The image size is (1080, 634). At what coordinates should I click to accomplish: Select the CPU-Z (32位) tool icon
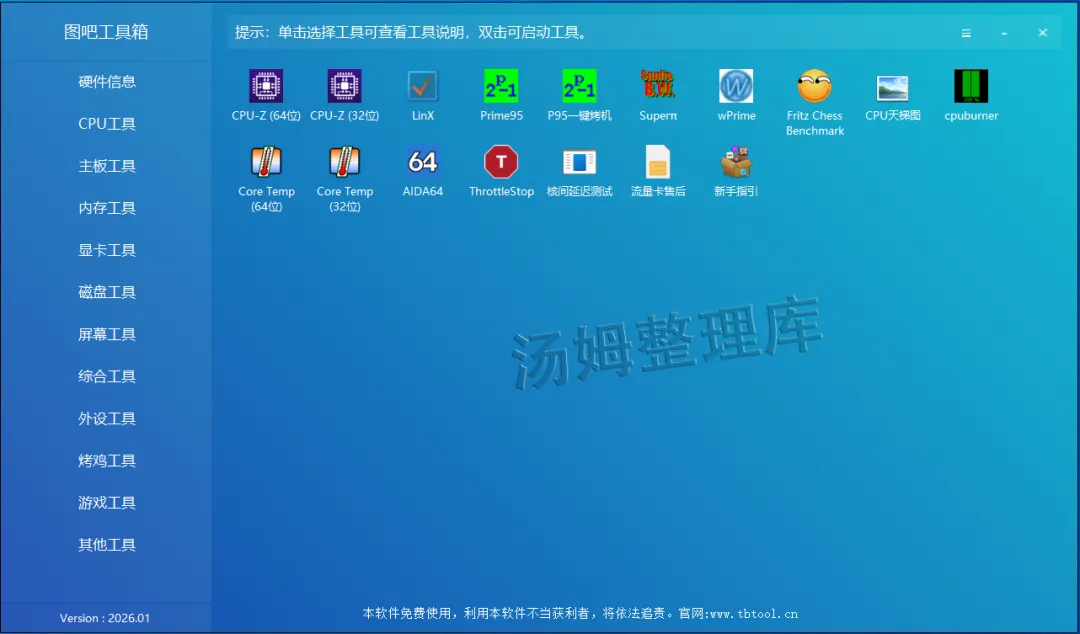click(344, 86)
